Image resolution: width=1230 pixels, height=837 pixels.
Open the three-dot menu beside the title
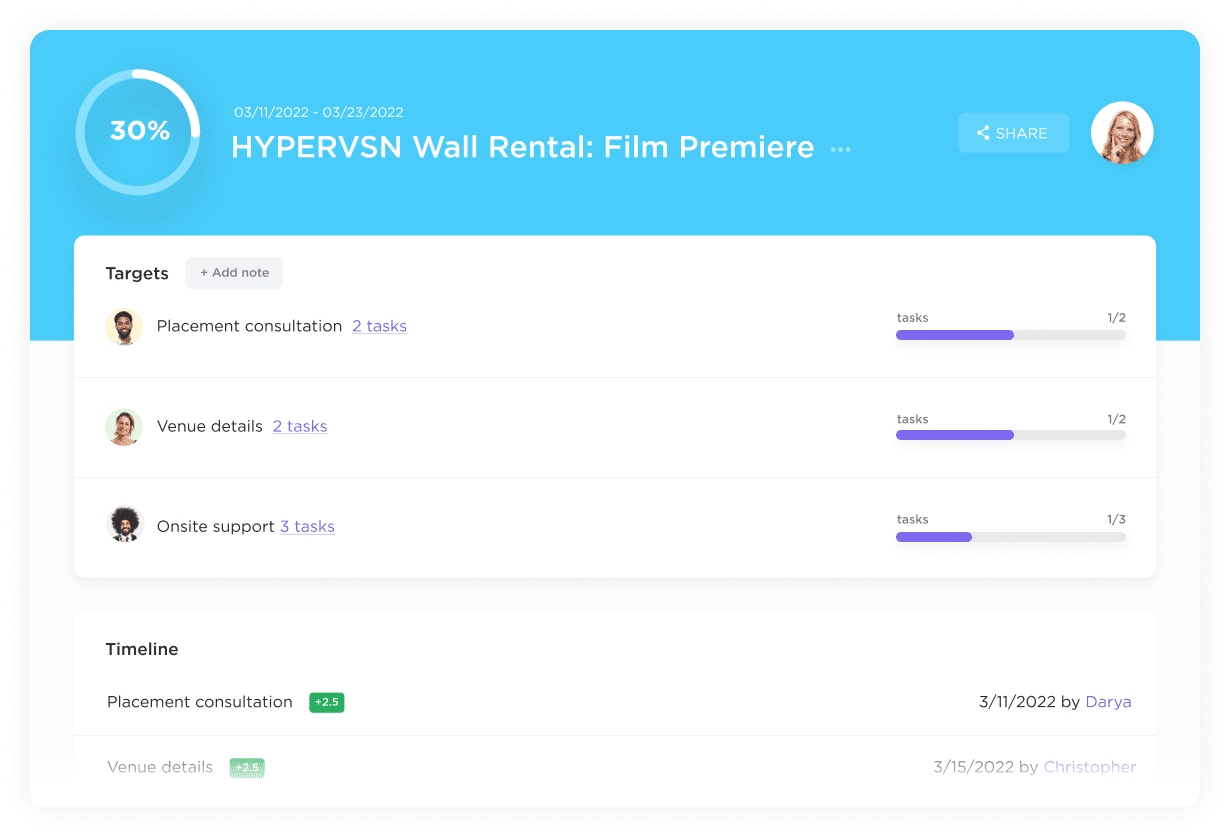pyautogui.click(x=841, y=149)
